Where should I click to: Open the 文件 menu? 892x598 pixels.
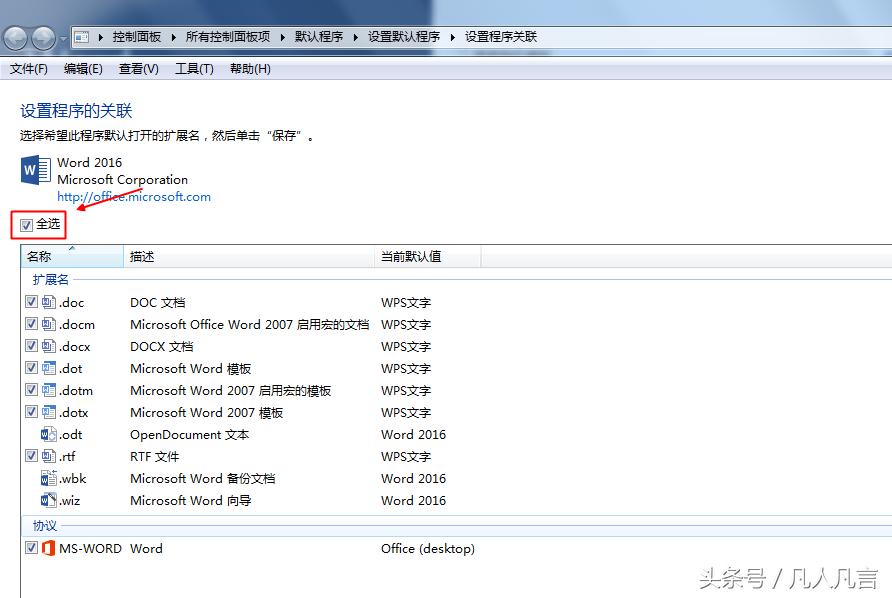pos(28,68)
